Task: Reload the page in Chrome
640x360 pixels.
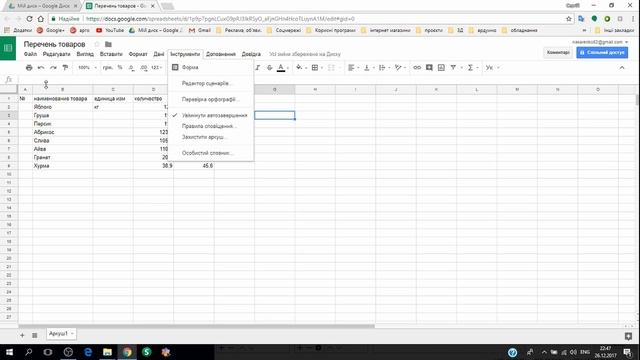Action: (x=29, y=19)
